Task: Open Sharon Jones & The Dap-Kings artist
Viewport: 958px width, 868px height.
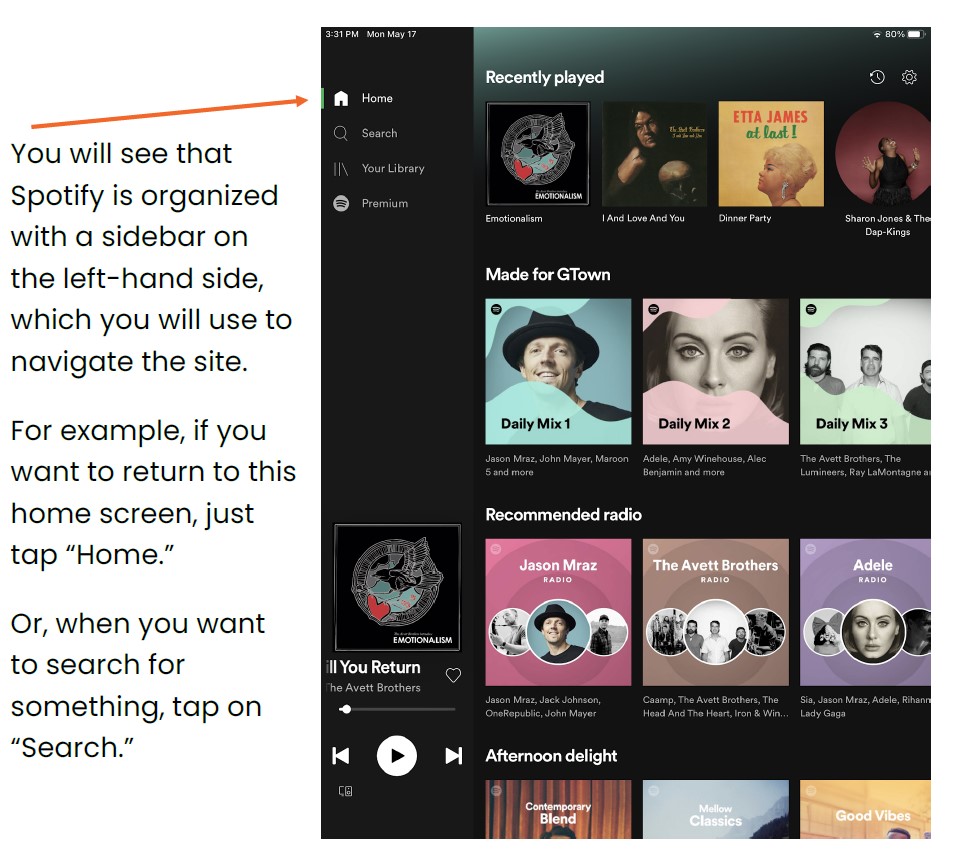Action: 883,154
